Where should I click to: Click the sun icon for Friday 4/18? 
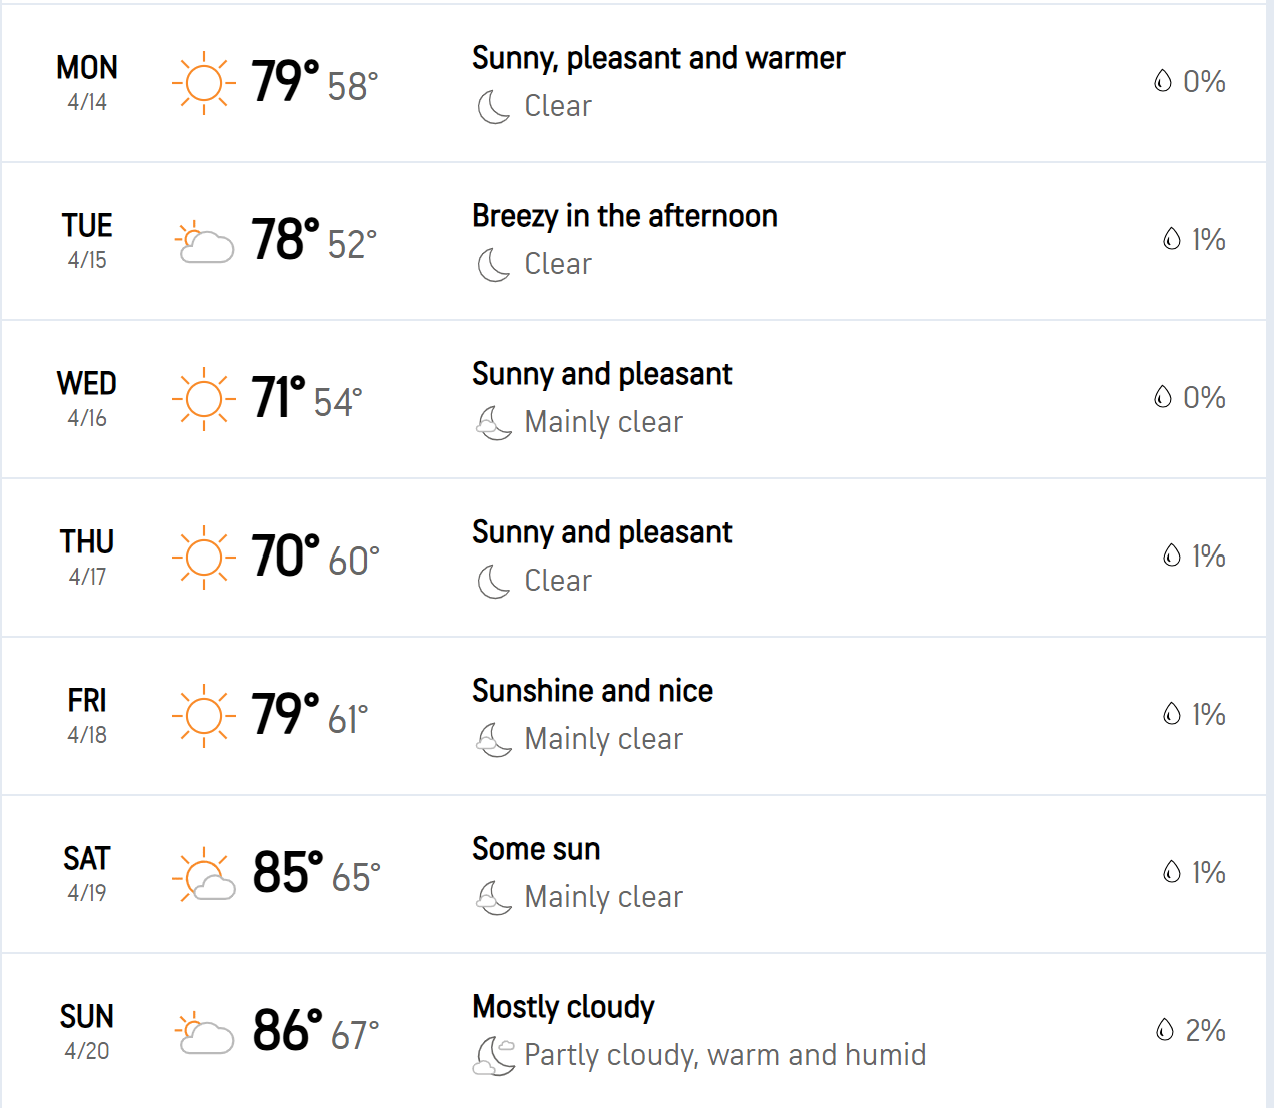[x=204, y=716]
